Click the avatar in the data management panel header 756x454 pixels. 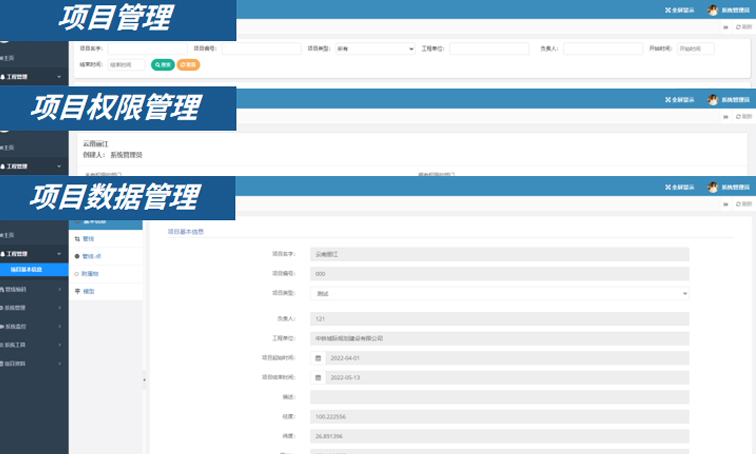click(713, 187)
